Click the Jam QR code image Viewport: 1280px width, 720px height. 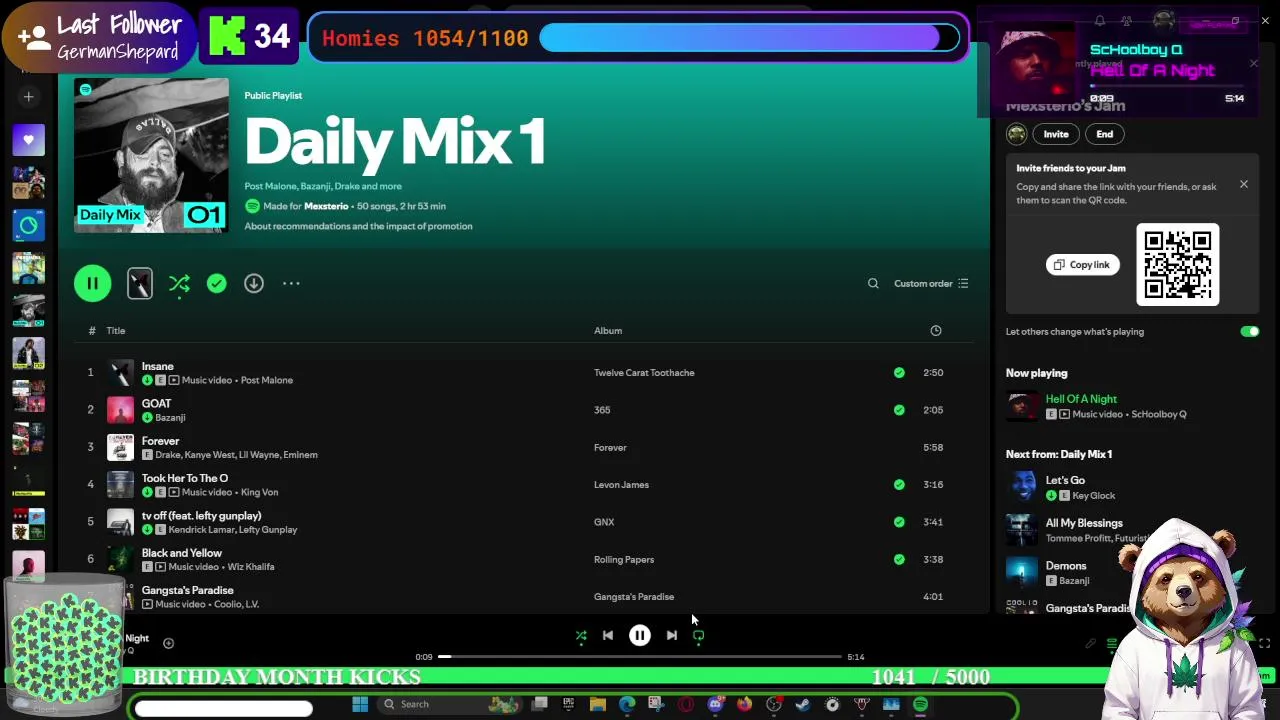tap(1178, 265)
